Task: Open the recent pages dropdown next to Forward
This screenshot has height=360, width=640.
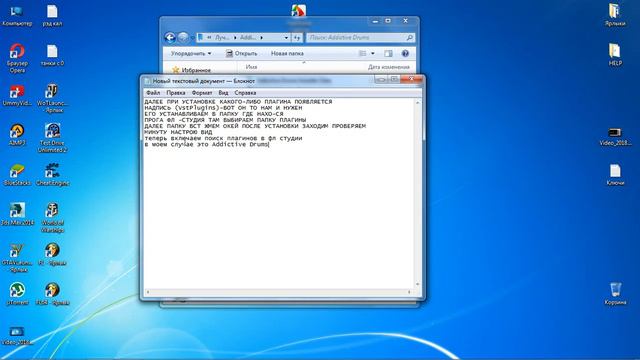Action: coord(192,38)
